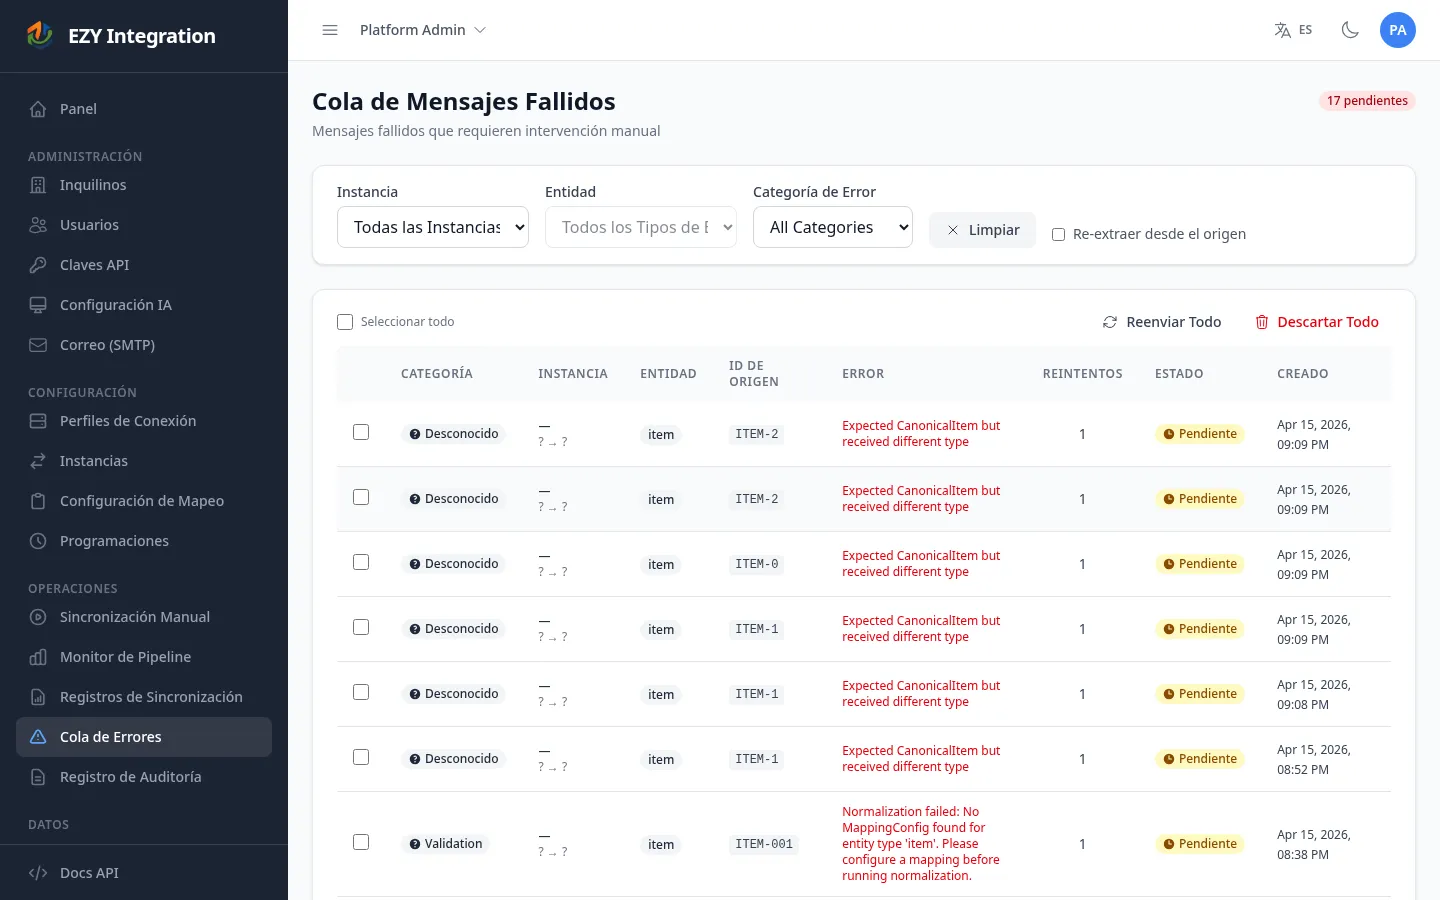
Task: Select the ITEM-001 Validation row checkbox
Action: click(x=361, y=842)
